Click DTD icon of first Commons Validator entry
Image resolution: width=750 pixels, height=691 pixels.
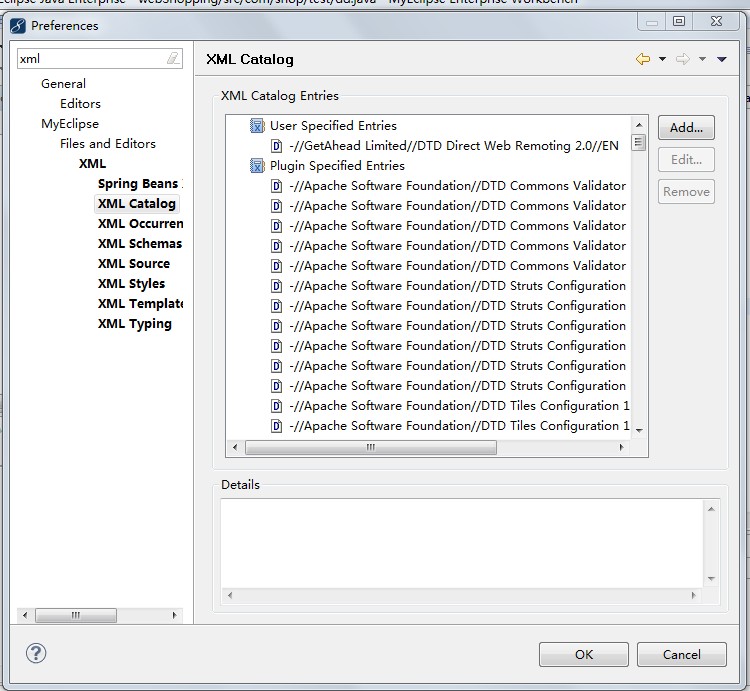(x=276, y=186)
